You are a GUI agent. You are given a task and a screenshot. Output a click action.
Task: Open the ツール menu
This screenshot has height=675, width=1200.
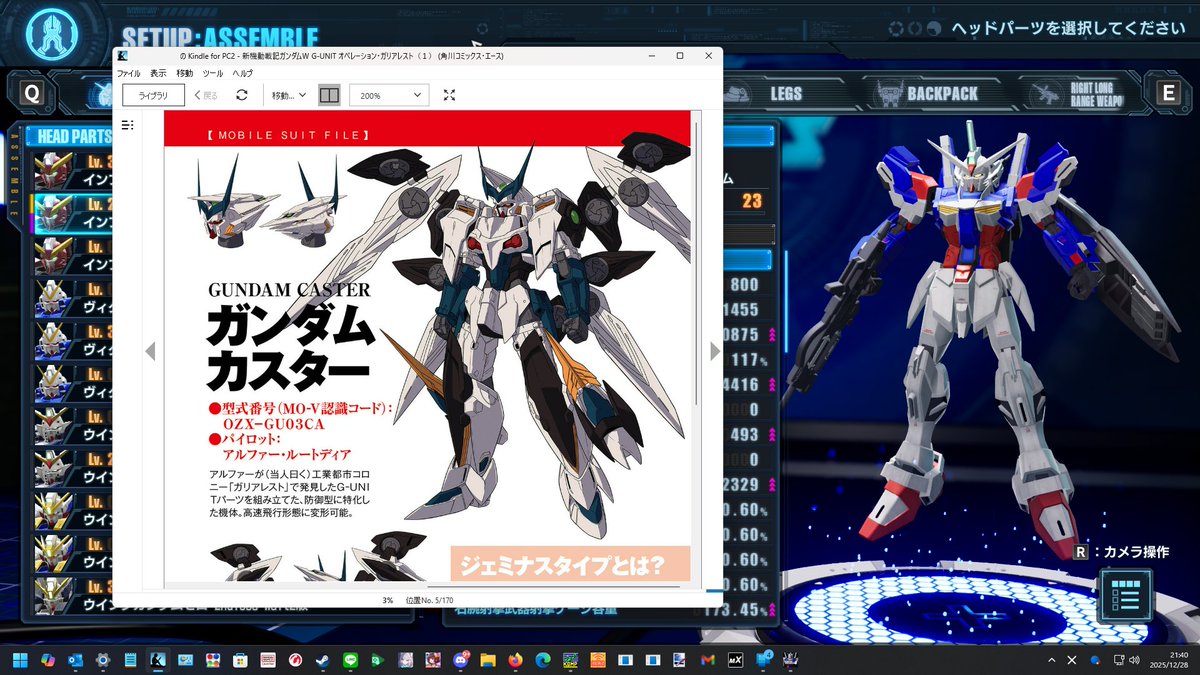(x=213, y=73)
